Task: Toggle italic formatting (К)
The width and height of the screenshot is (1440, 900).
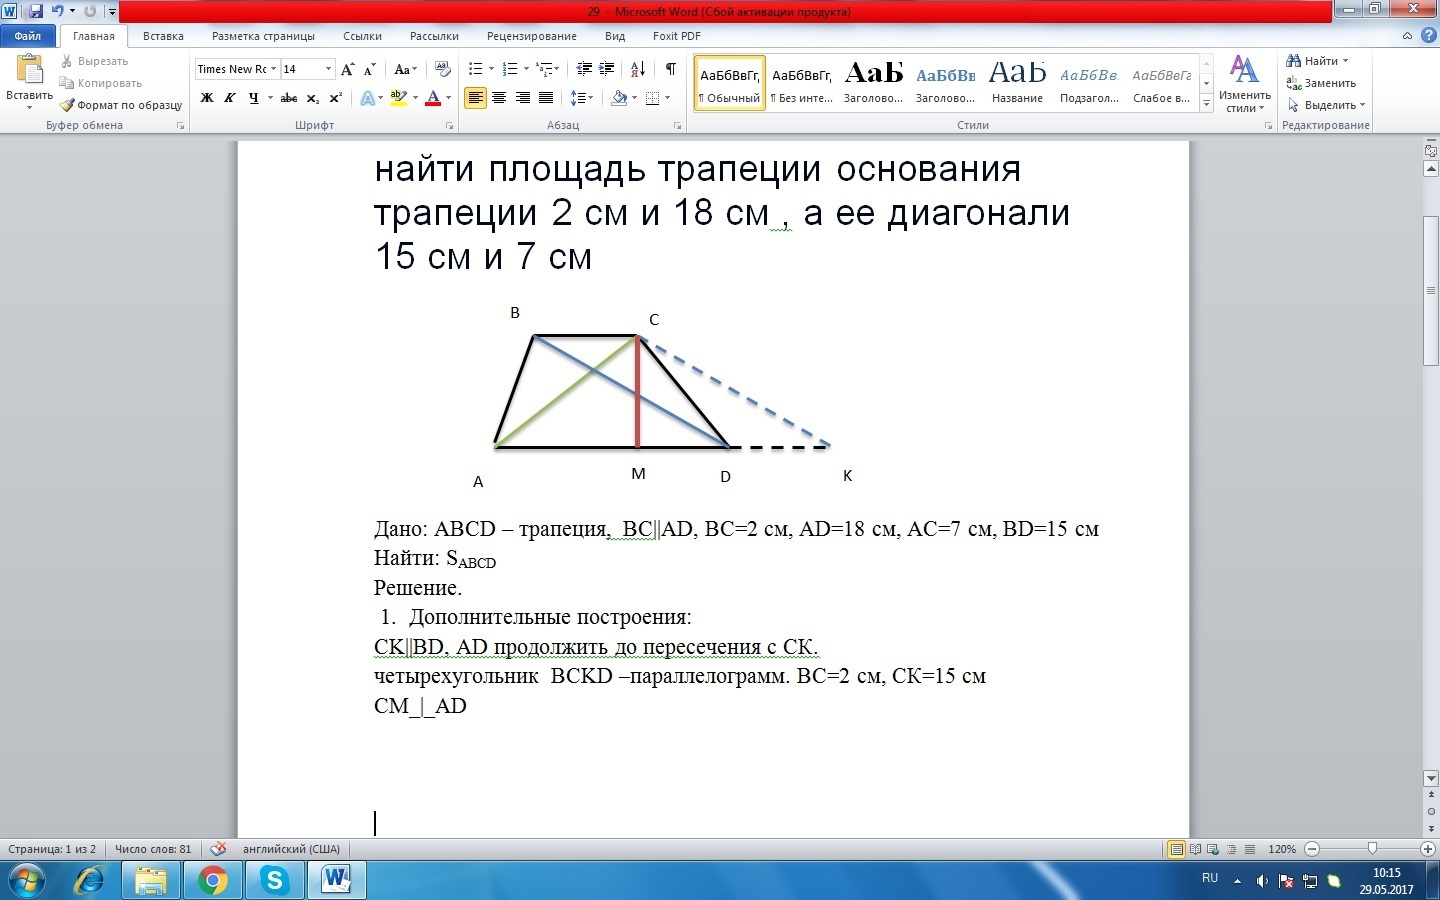Action: [x=230, y=98]
